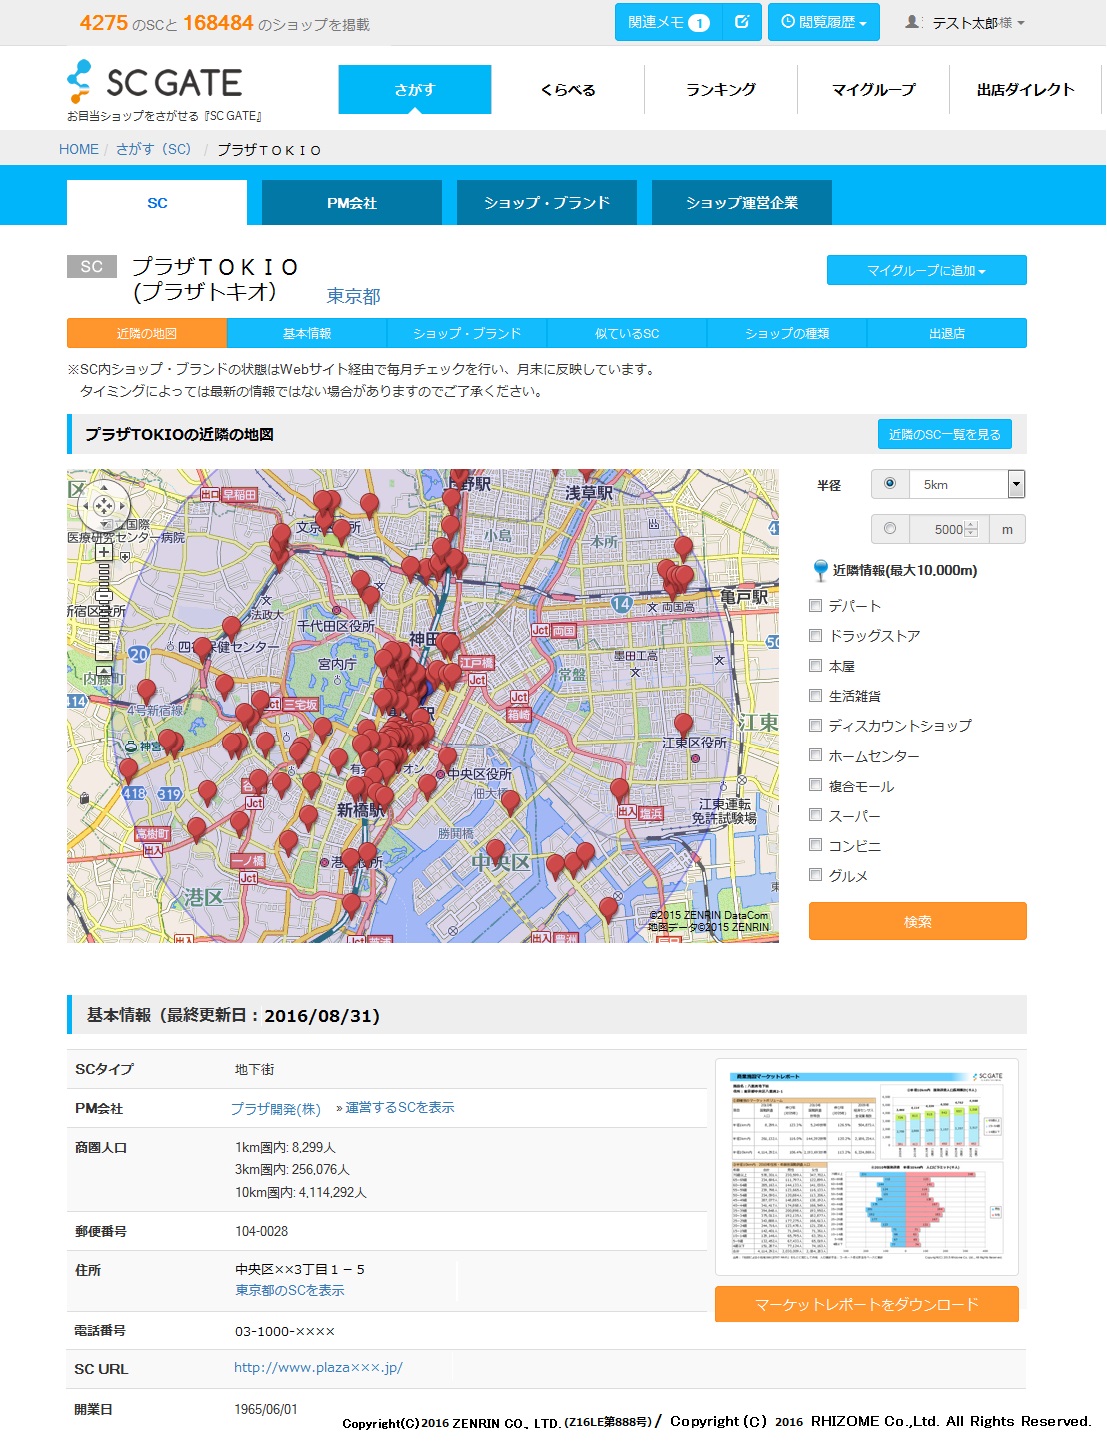The height and width of the screenshot is (1450, 1107).
Task: Select the 出退店 sub tab
Action: click(947, 333)
